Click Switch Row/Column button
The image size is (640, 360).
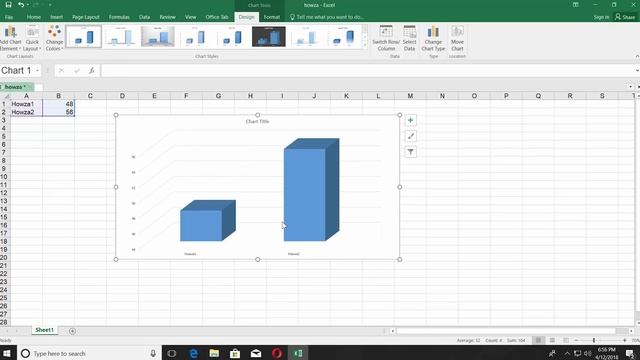pyautogui.click(x=386, y=38)
